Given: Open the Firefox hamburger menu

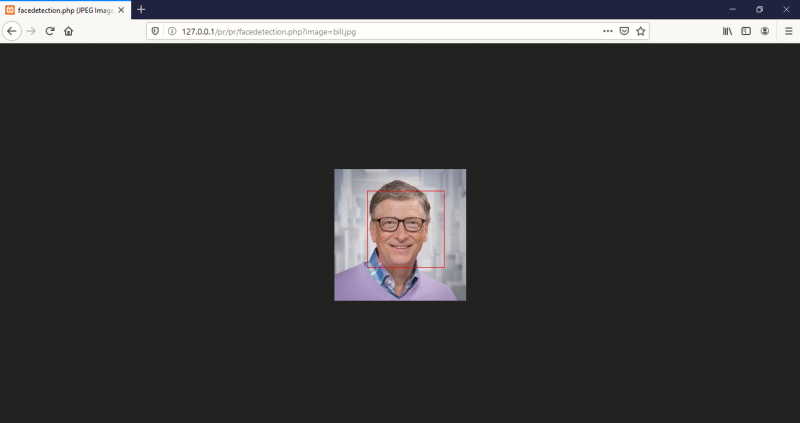Looking at the screenshot, I should pyautogui.click(x=788, y=31).
